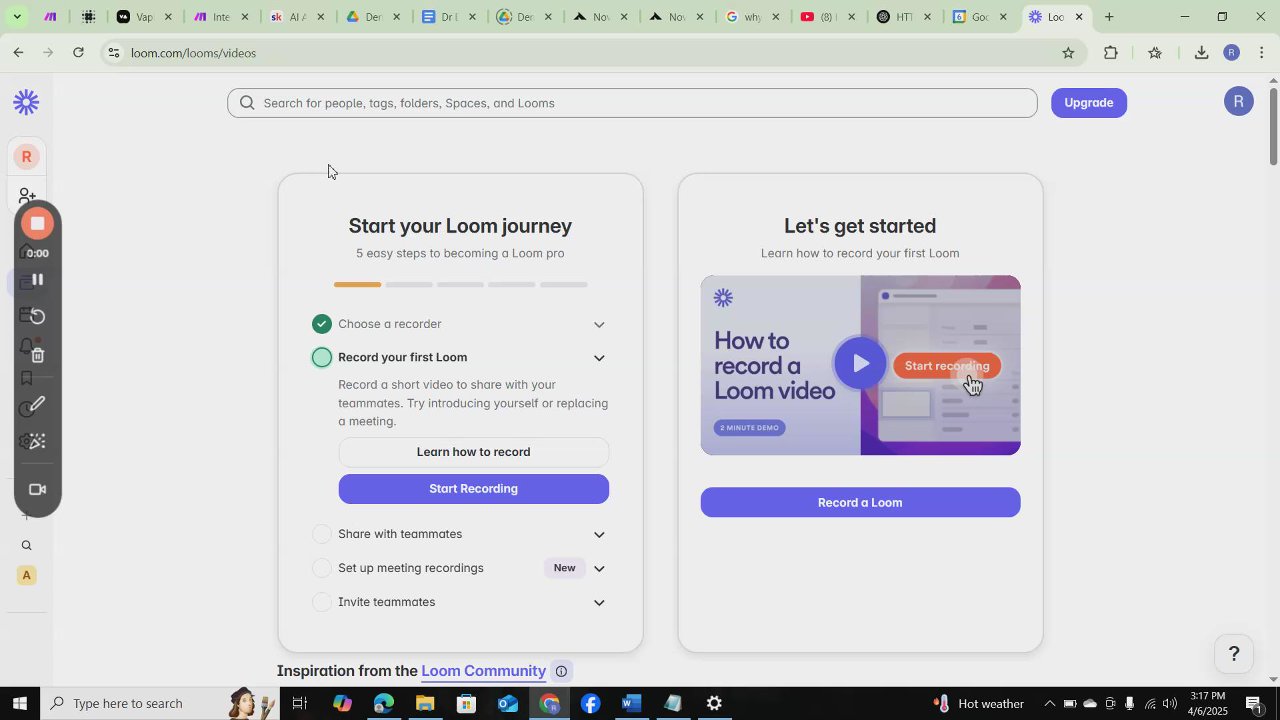
Task: Open the yellow A space in sidebar
Action: 27,575
